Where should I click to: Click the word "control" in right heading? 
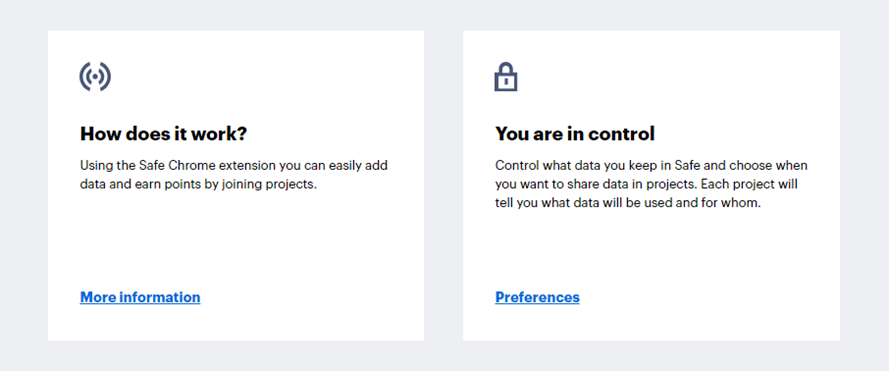[621, 134]
